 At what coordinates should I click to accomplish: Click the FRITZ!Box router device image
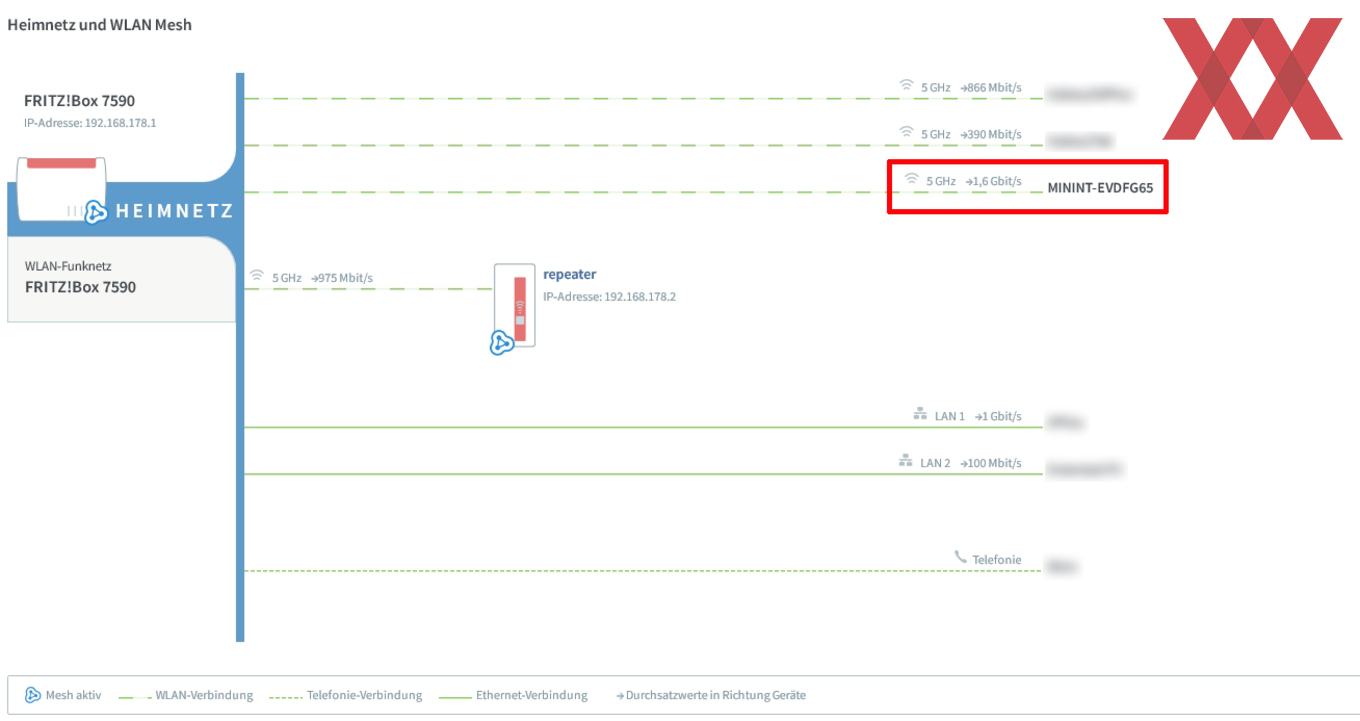pyautogui.click(x=62, y=188)
